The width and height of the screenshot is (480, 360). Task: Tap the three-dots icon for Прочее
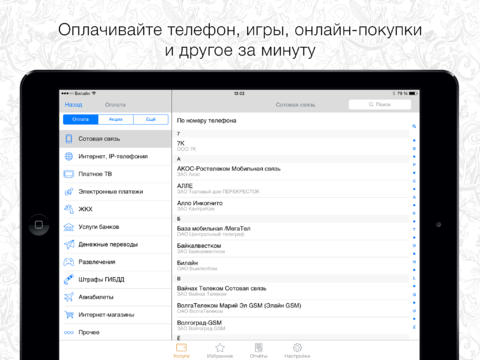(69, 332)
